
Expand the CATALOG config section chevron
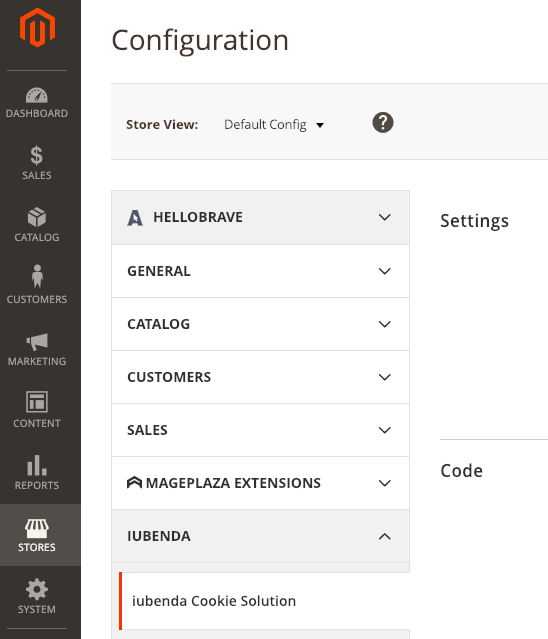(385, 324)
